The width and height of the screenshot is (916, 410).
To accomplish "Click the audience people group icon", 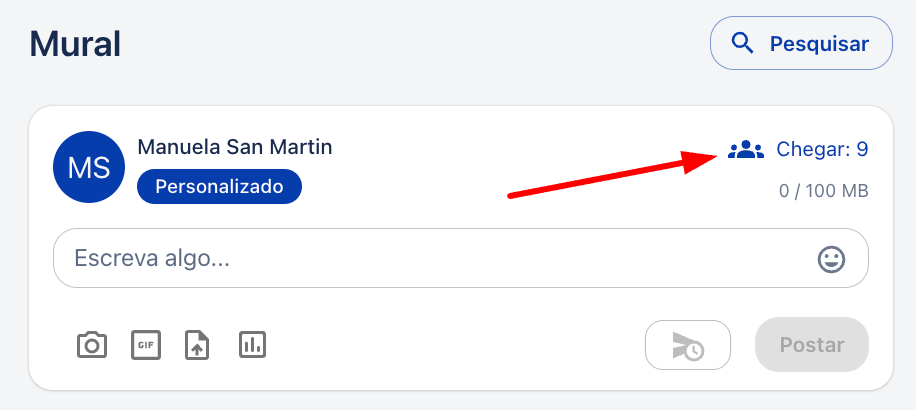I will [x=745, y=150].
